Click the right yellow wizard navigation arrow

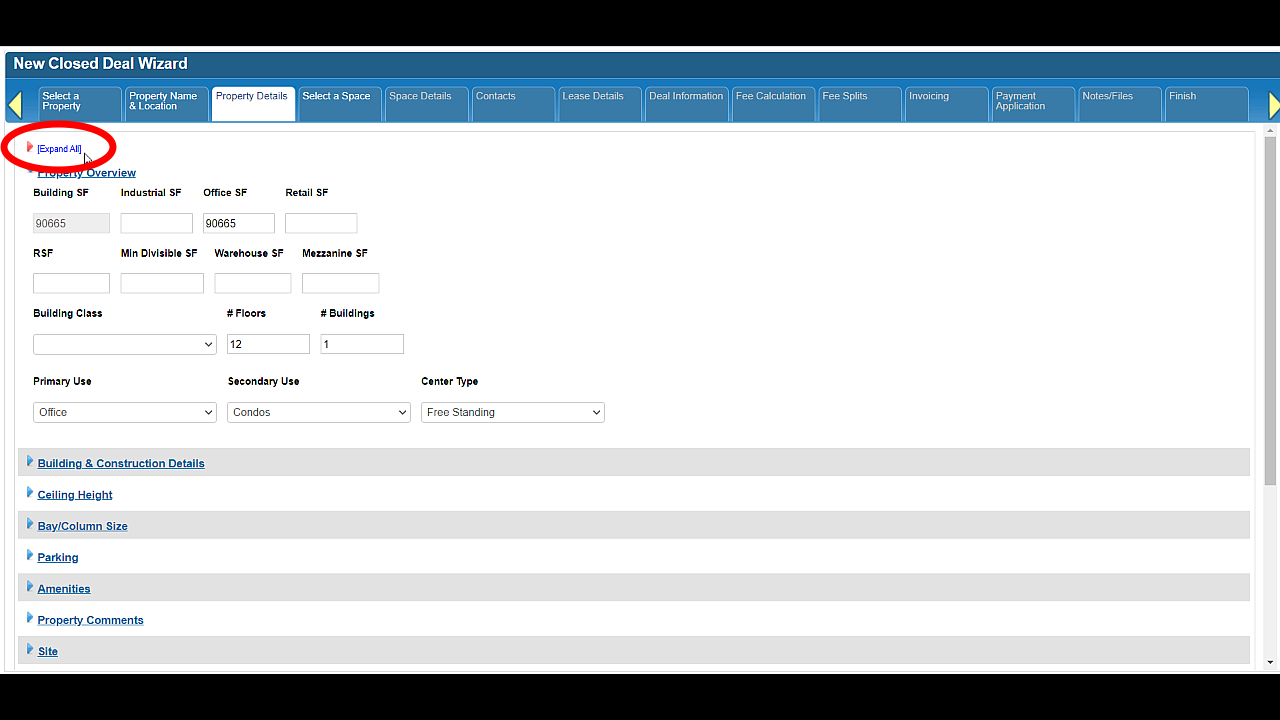point(1273,105)
